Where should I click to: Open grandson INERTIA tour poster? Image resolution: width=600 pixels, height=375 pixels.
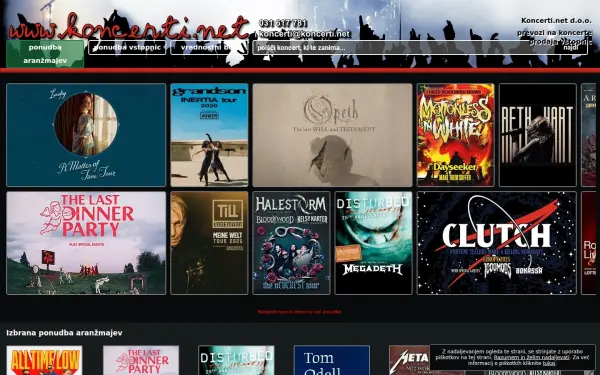[x=209, y=135]
